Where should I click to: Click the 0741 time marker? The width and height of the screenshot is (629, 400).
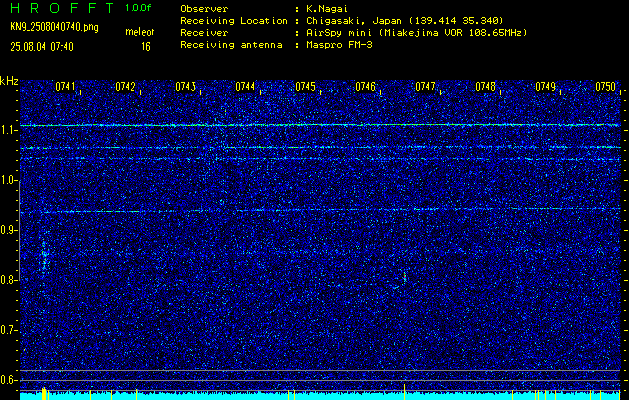coord(65,87)
